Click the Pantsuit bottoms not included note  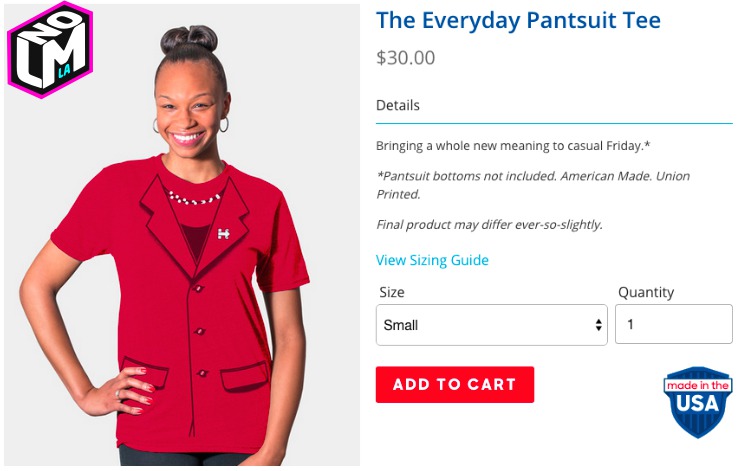533,185
